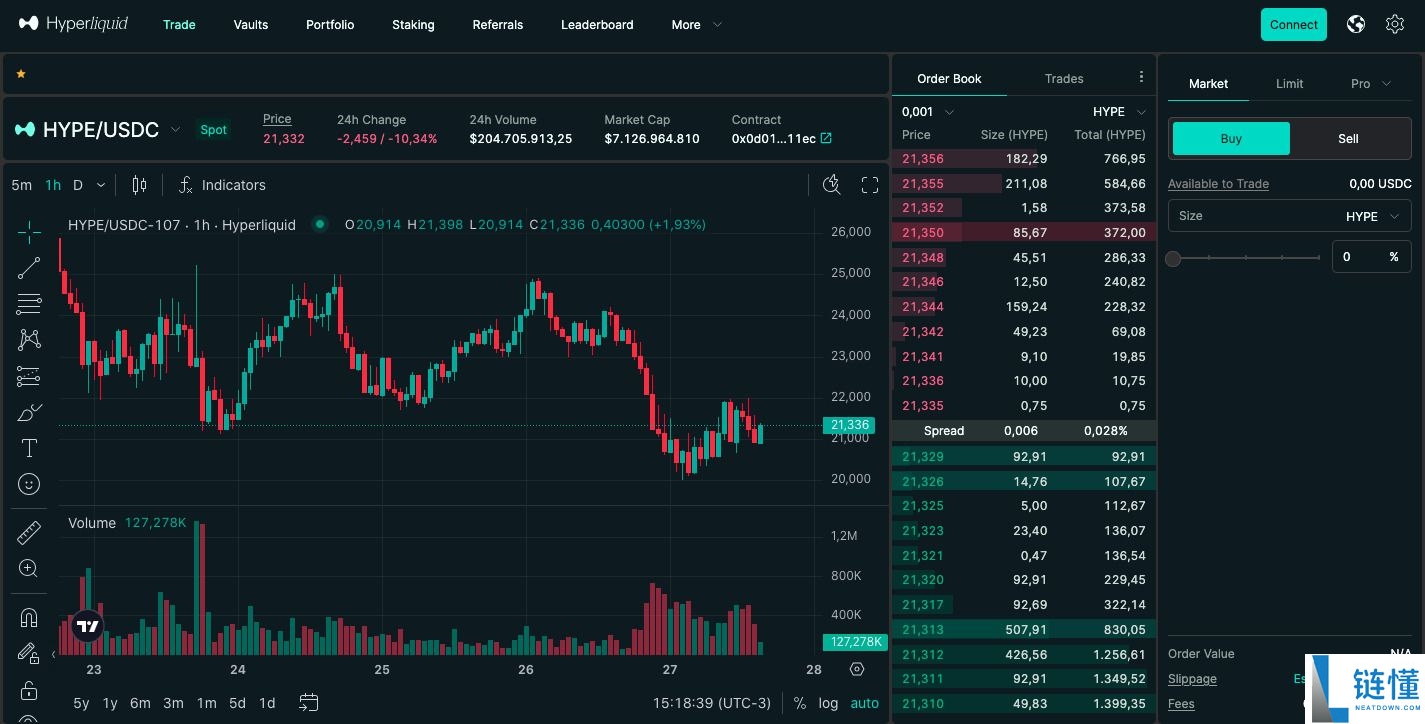Image resolution: width=1425 pixels, height=724 pixels.
Task: Click the percentage input box
Action: click(x=1371, y=257)
